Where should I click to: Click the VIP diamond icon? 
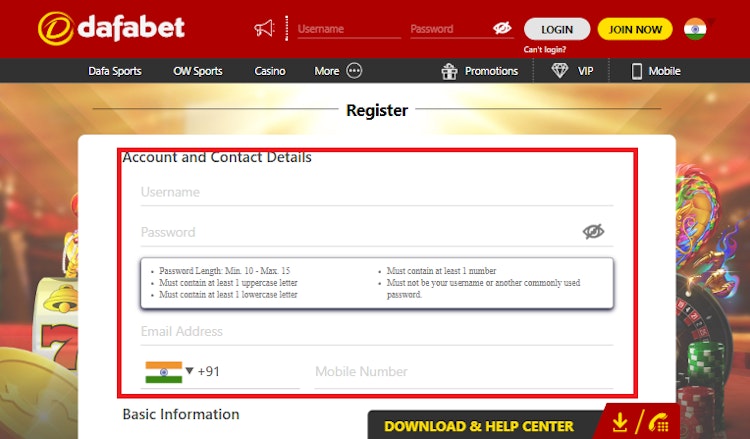tap(560, 71)
